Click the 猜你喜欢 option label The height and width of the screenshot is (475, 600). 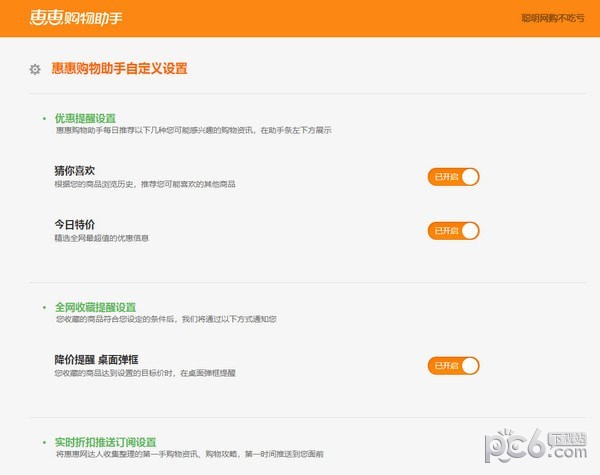pyautogui.click(x=75, y=170)
